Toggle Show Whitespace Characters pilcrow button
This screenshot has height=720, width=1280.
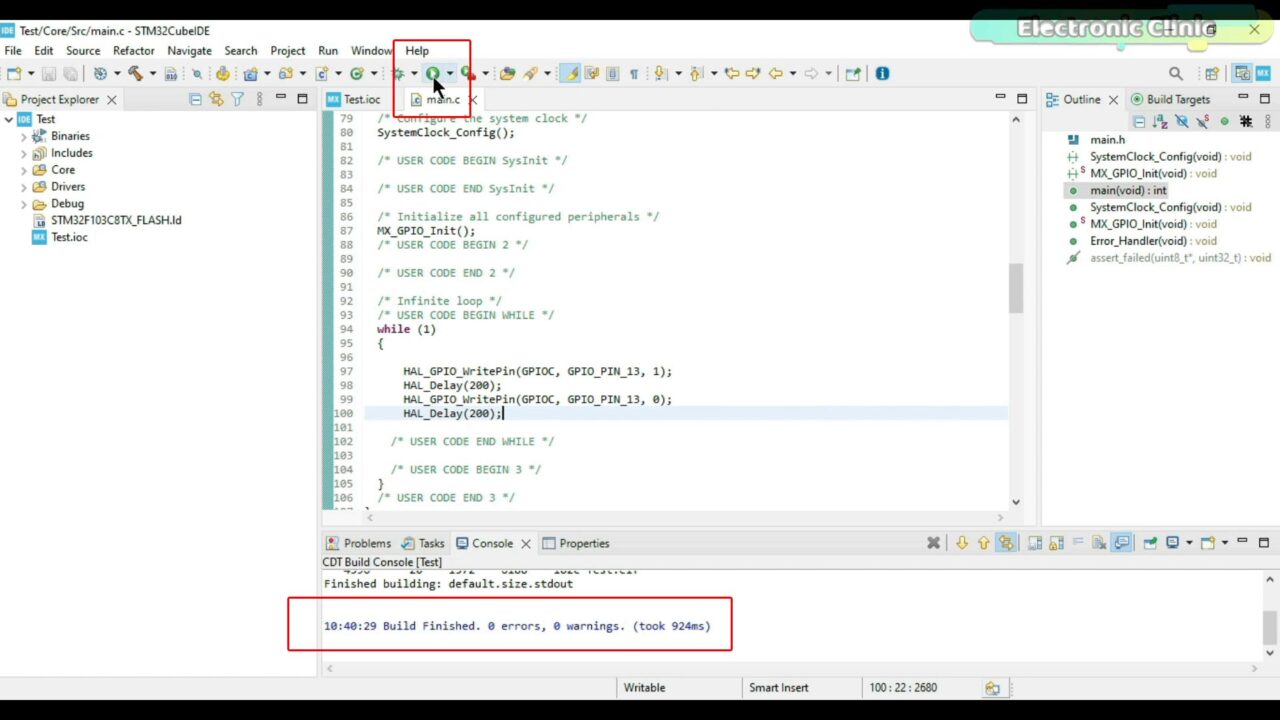point(634,73)
